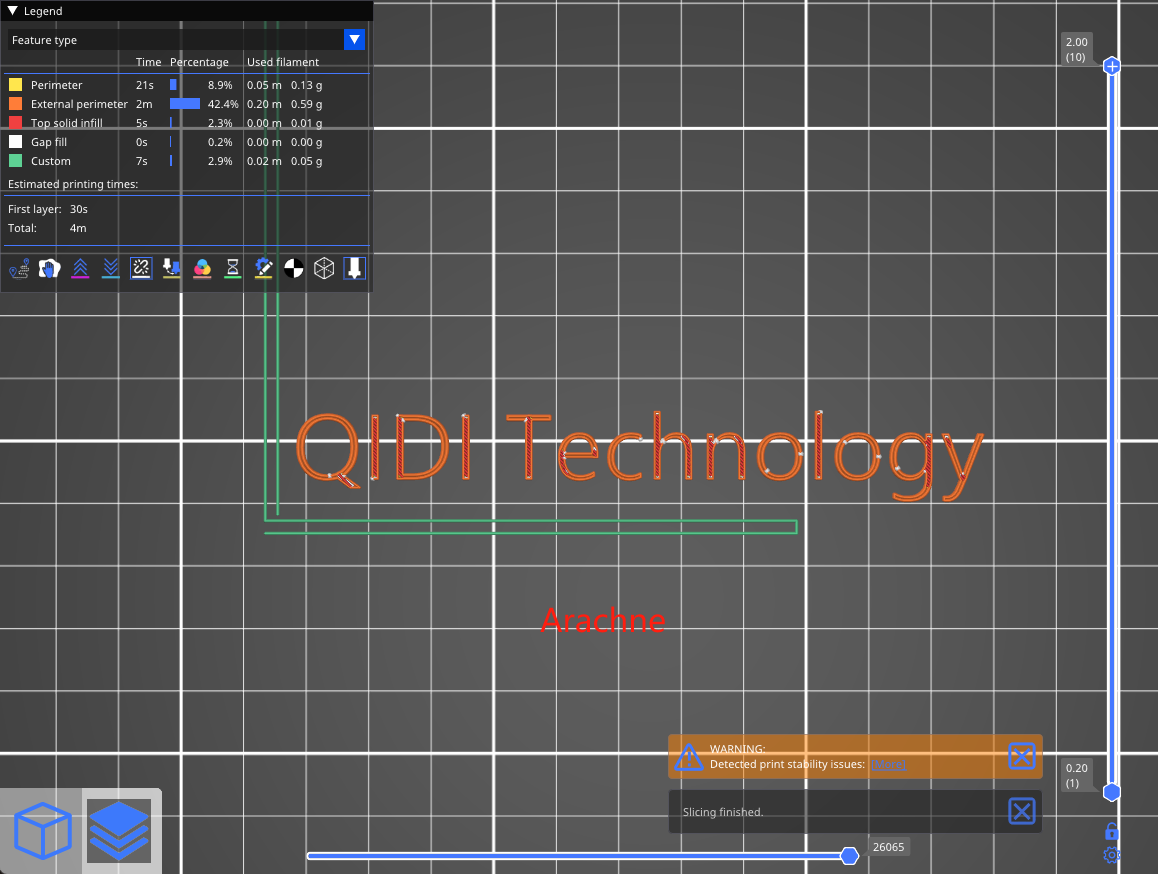Viewport: 1158px width, 874px height.
Task: Dismiss the Slicing finished notification
Action: tap(1021, 811)
